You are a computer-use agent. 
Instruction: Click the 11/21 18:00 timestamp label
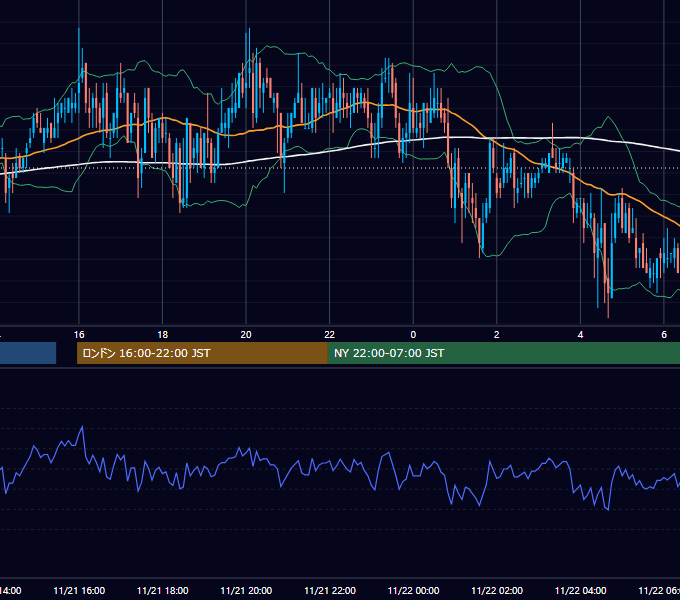click(163, 590)
